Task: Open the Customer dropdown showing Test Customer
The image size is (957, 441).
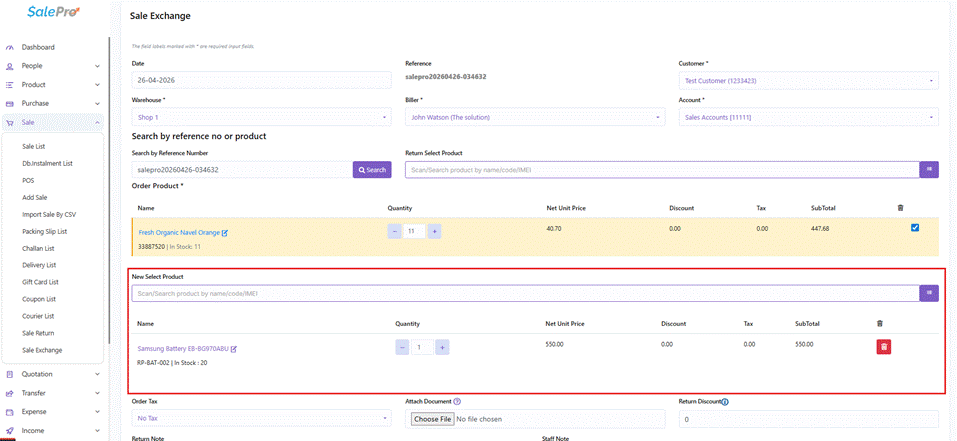Action: coord(809,81)
